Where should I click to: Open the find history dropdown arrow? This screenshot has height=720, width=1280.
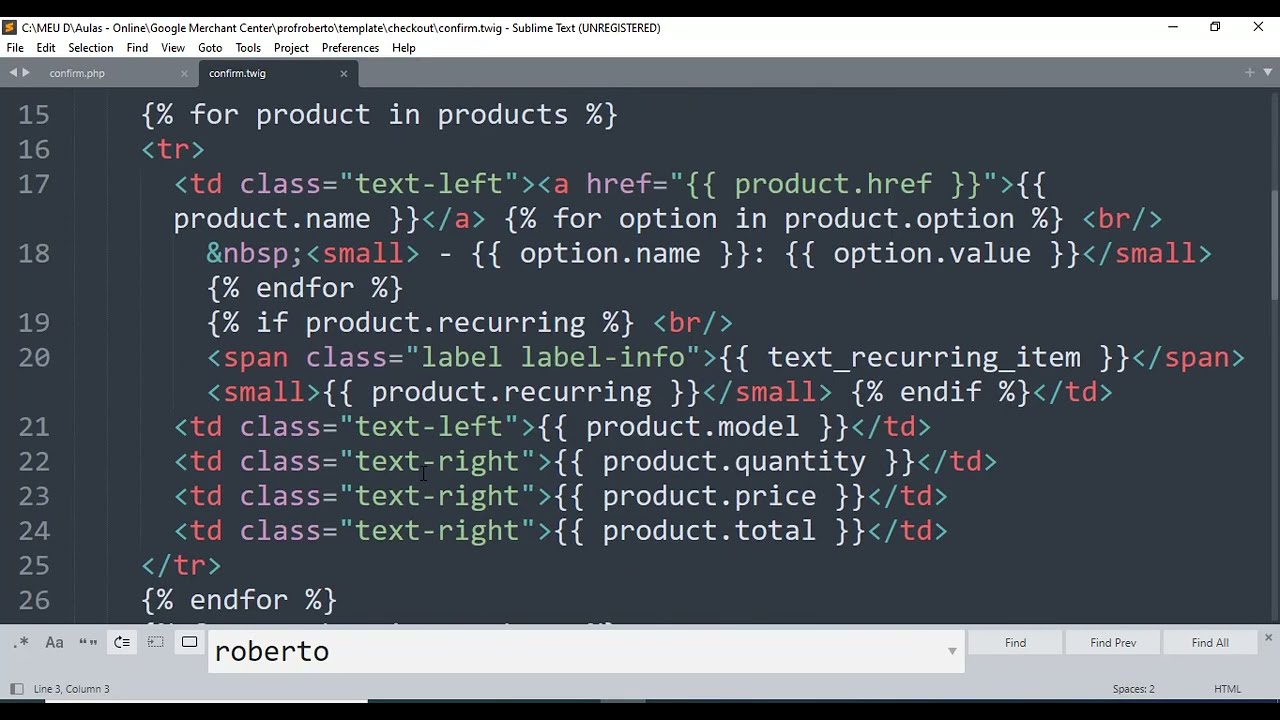(952, 652)
